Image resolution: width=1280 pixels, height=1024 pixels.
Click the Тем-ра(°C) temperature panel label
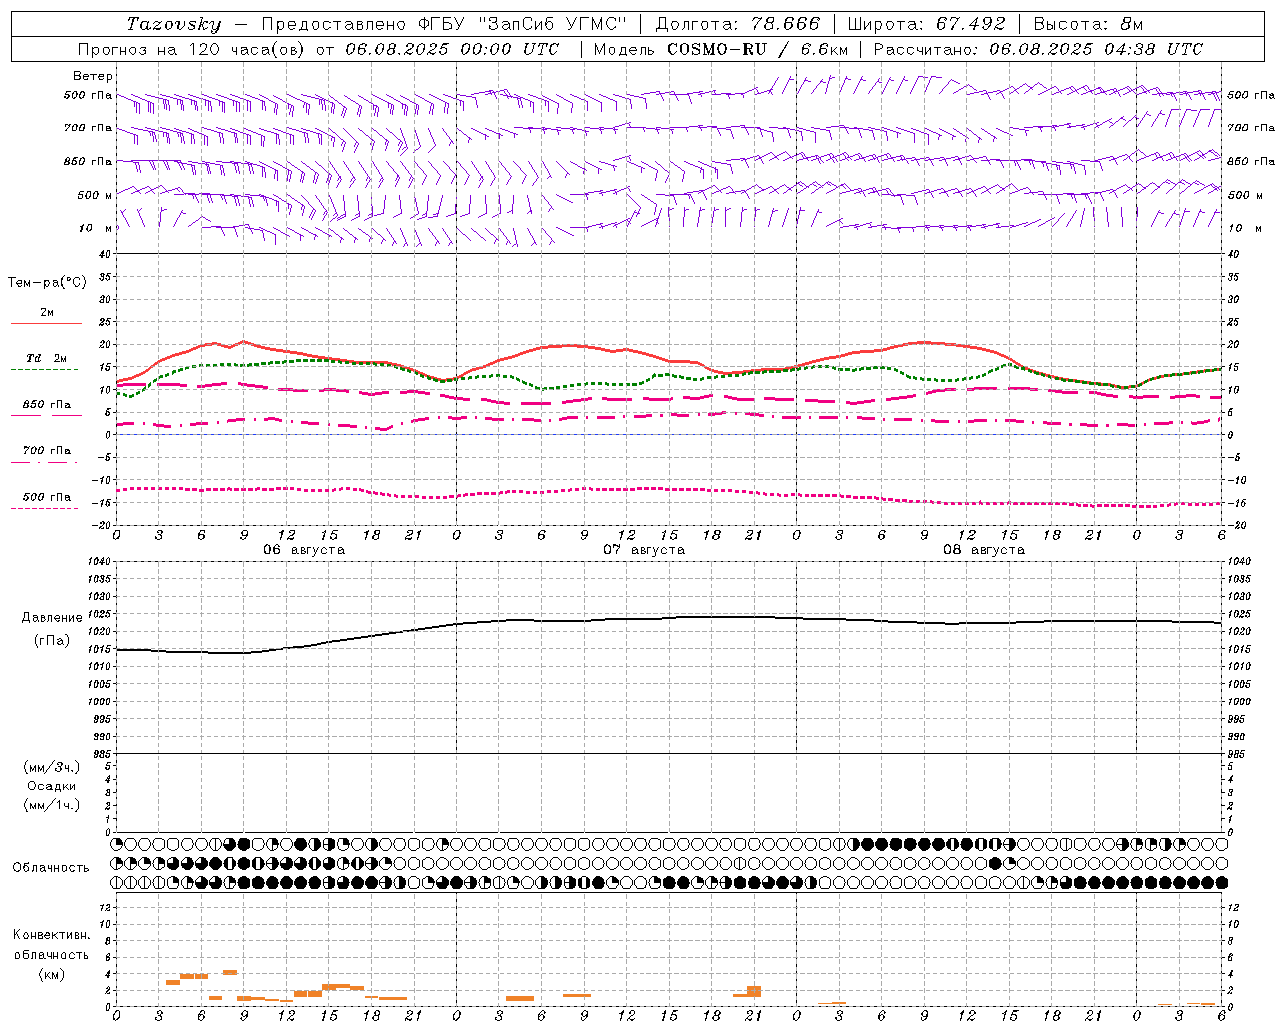pos(47,283)
